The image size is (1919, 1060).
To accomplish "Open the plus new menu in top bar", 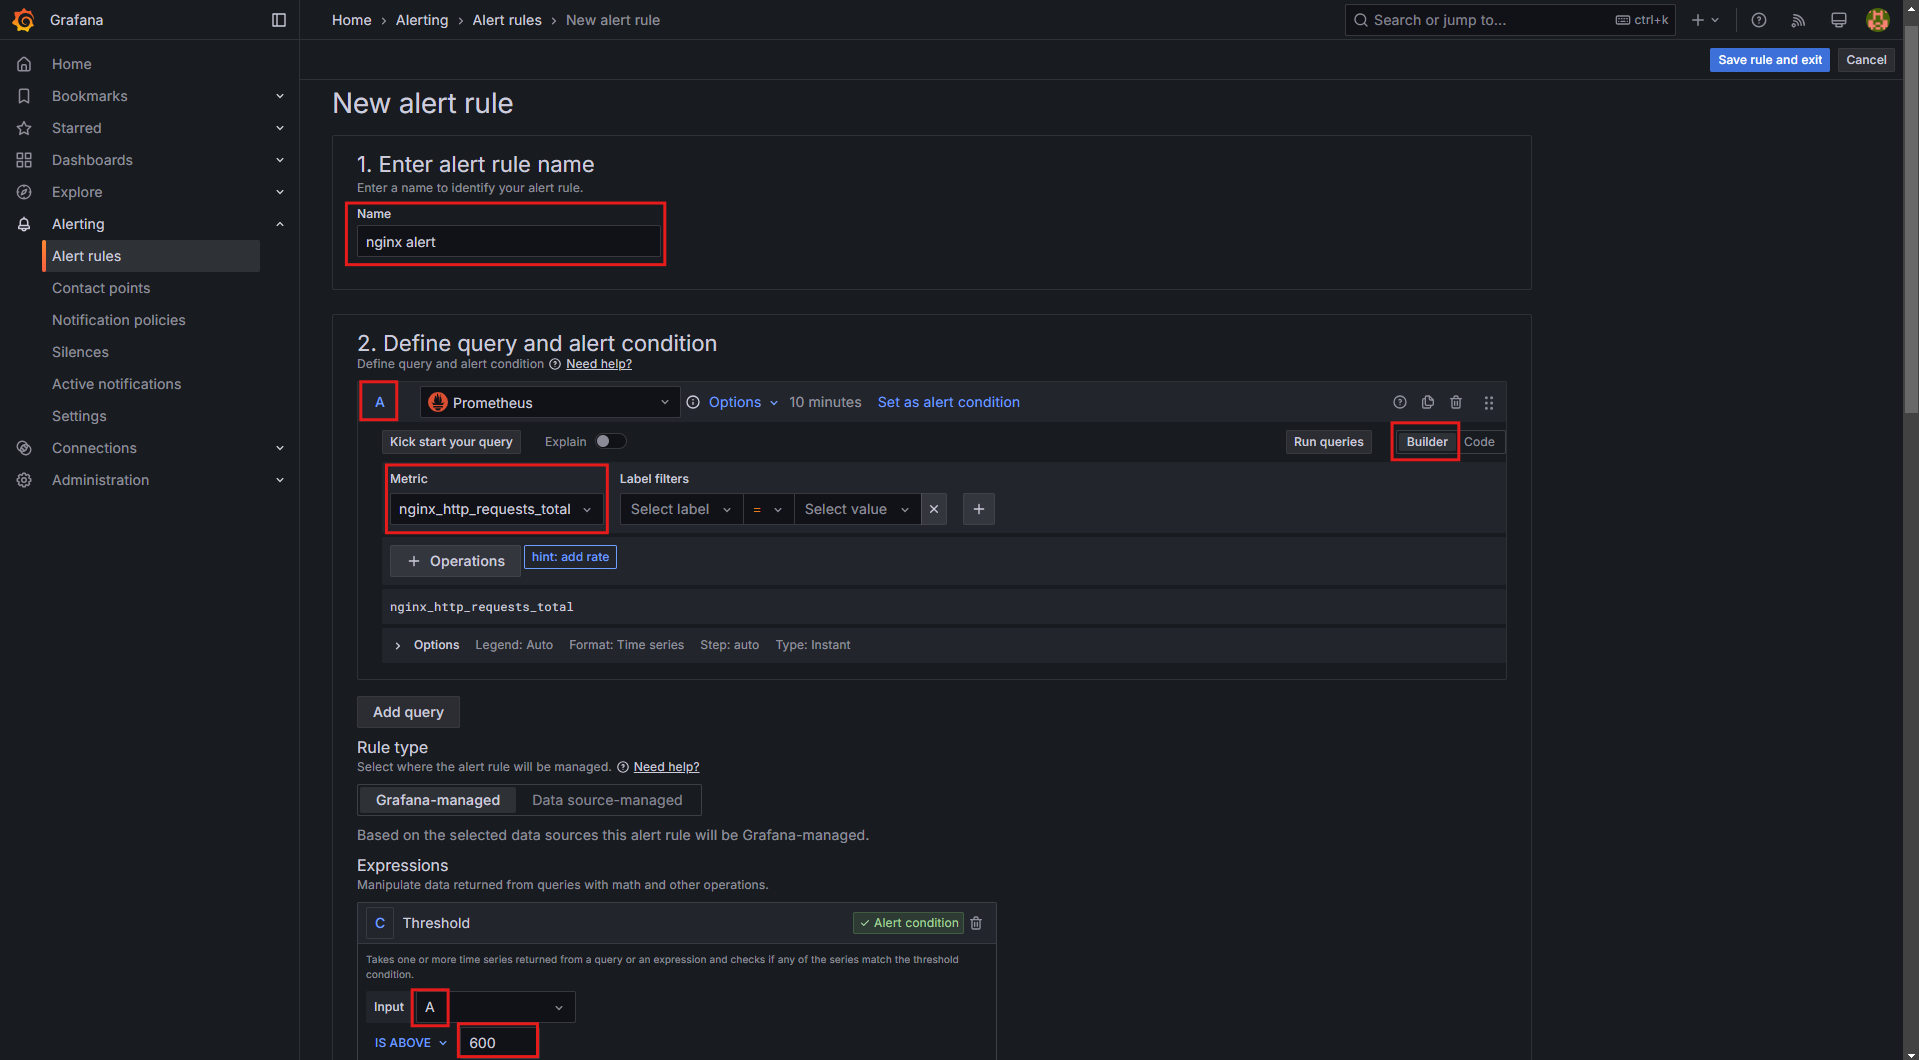I will coord(1705,20).
